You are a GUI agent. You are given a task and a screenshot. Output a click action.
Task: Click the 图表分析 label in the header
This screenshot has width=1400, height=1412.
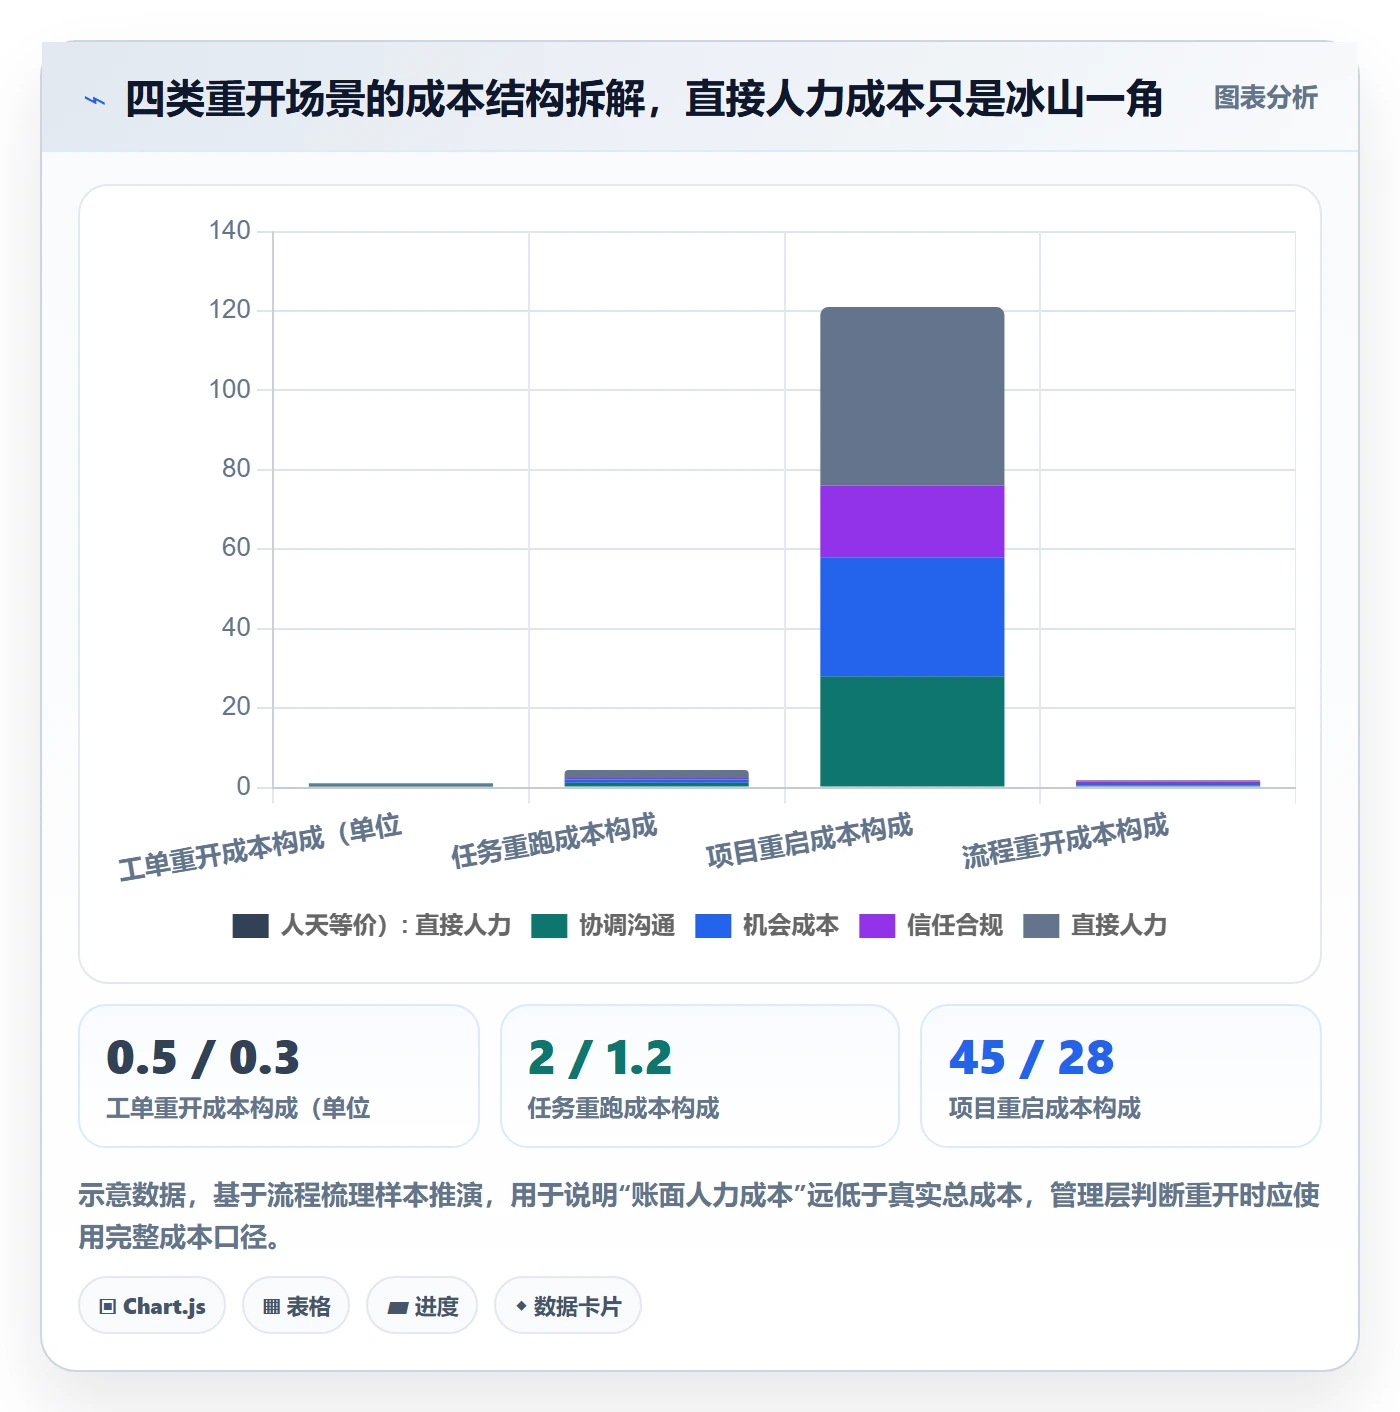1265,98
